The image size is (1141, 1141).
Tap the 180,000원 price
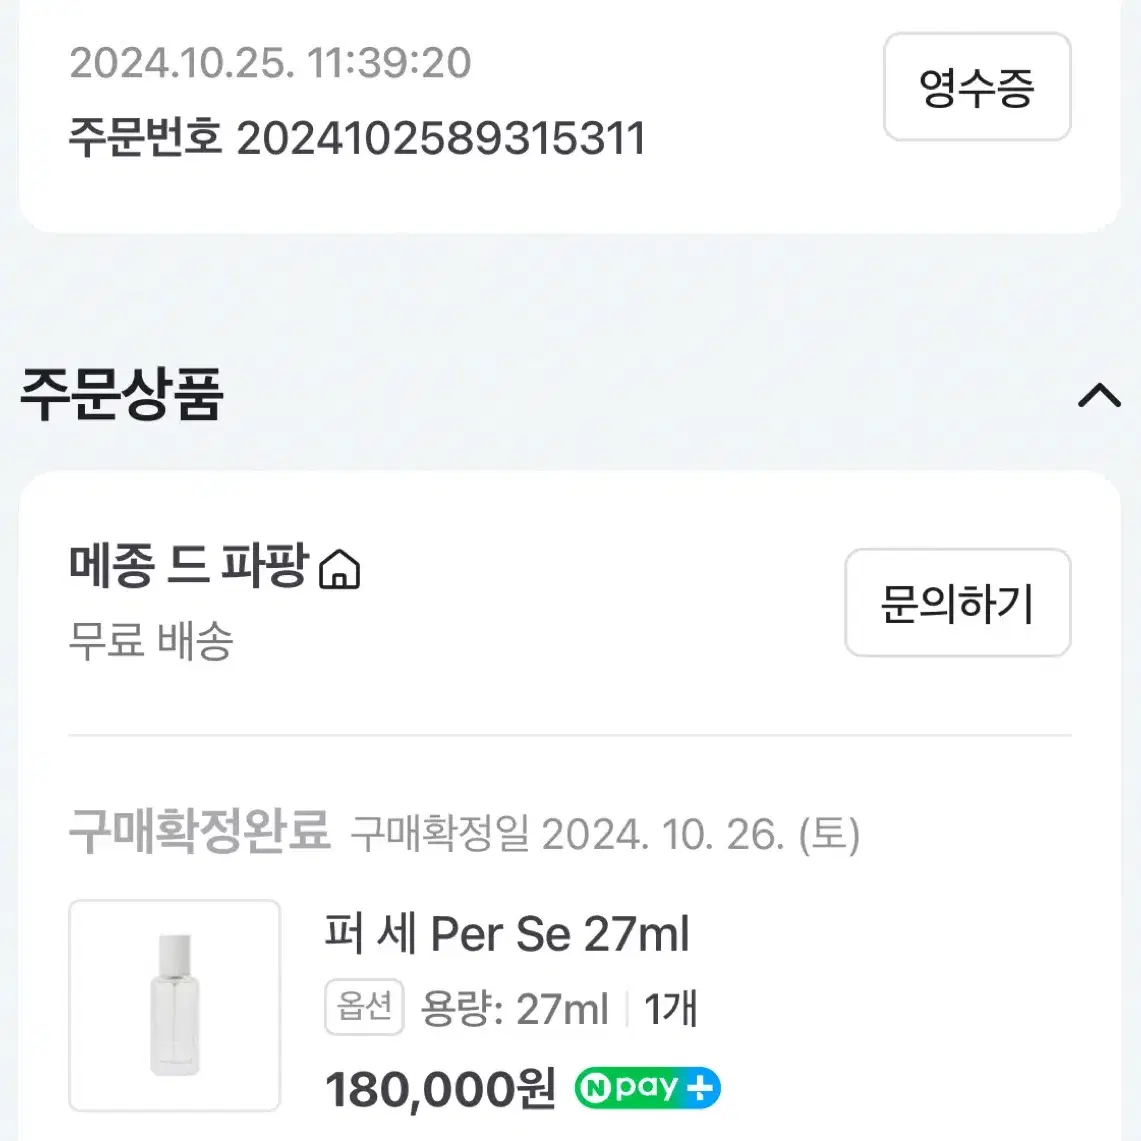click(x=440, y=1089)
